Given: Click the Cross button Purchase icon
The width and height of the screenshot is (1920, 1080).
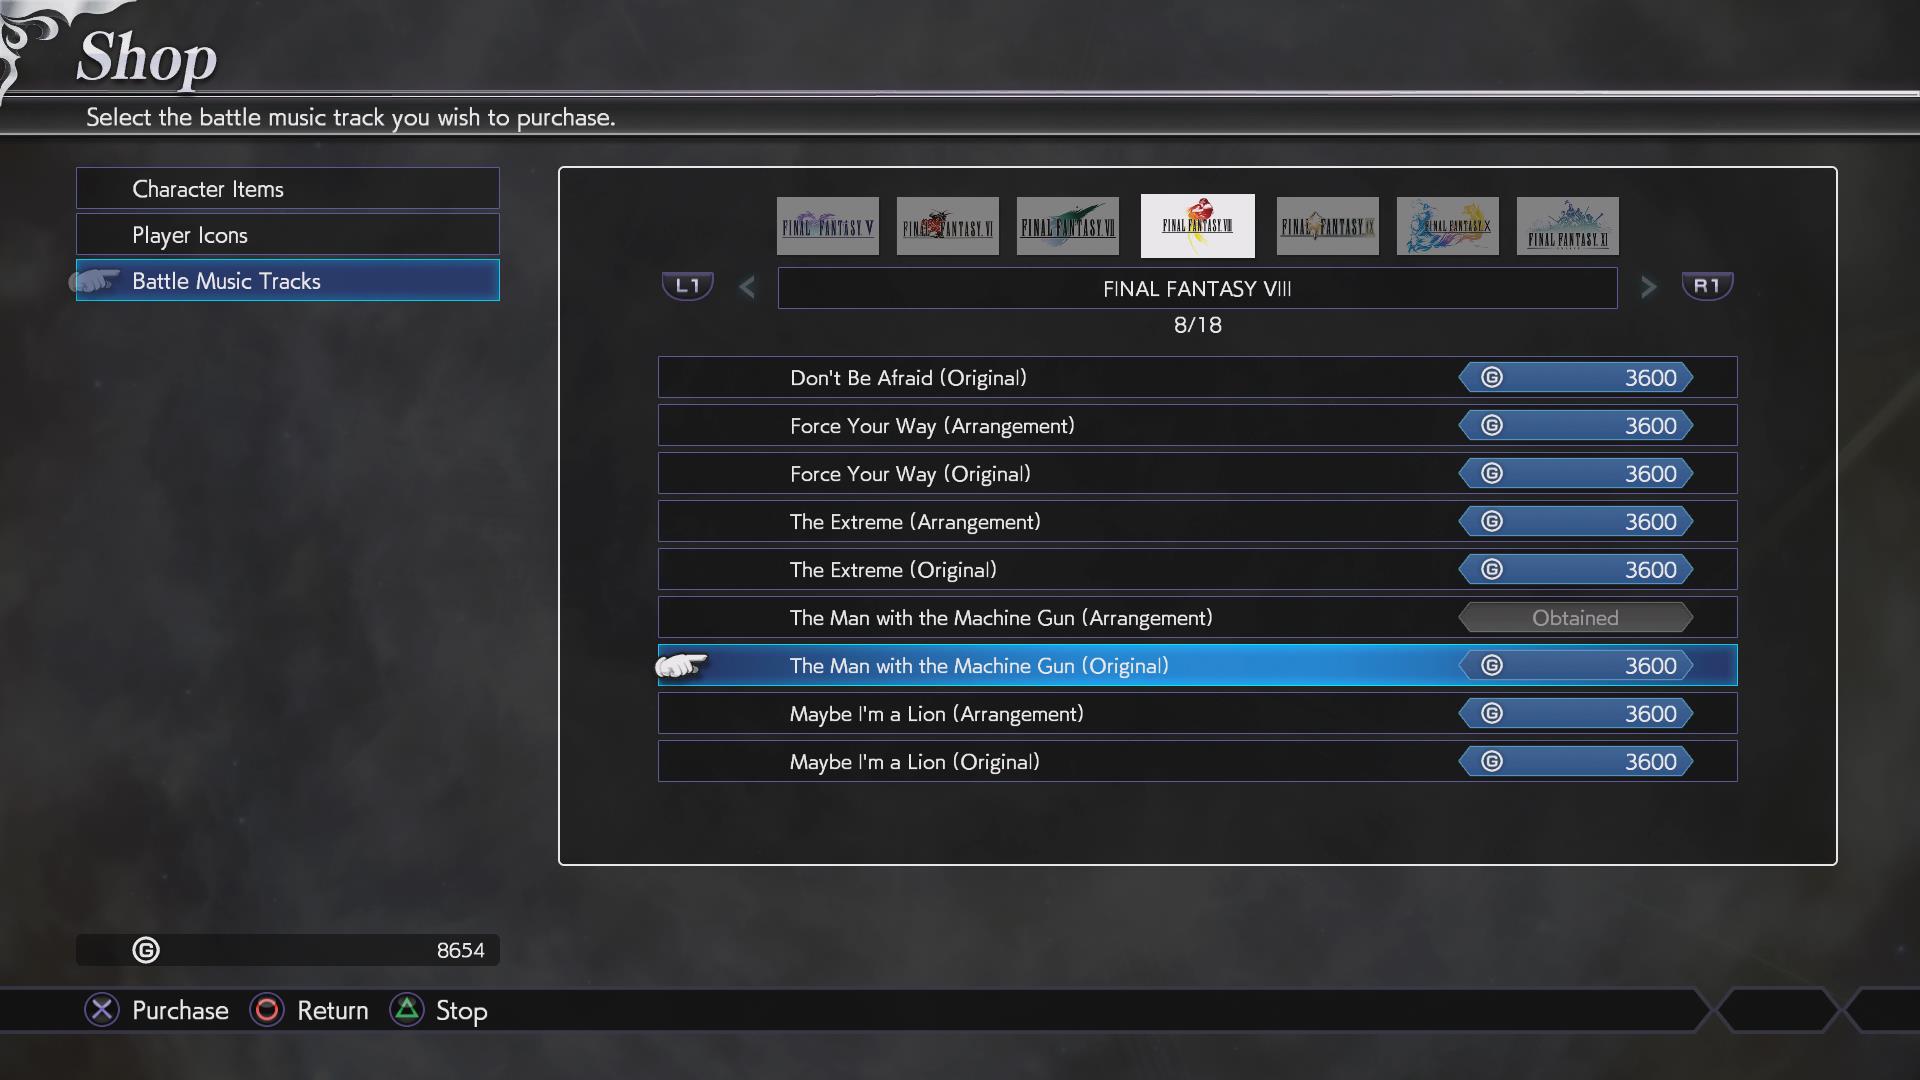Looking at the screenshot, I should click(x=101, y=1010).
